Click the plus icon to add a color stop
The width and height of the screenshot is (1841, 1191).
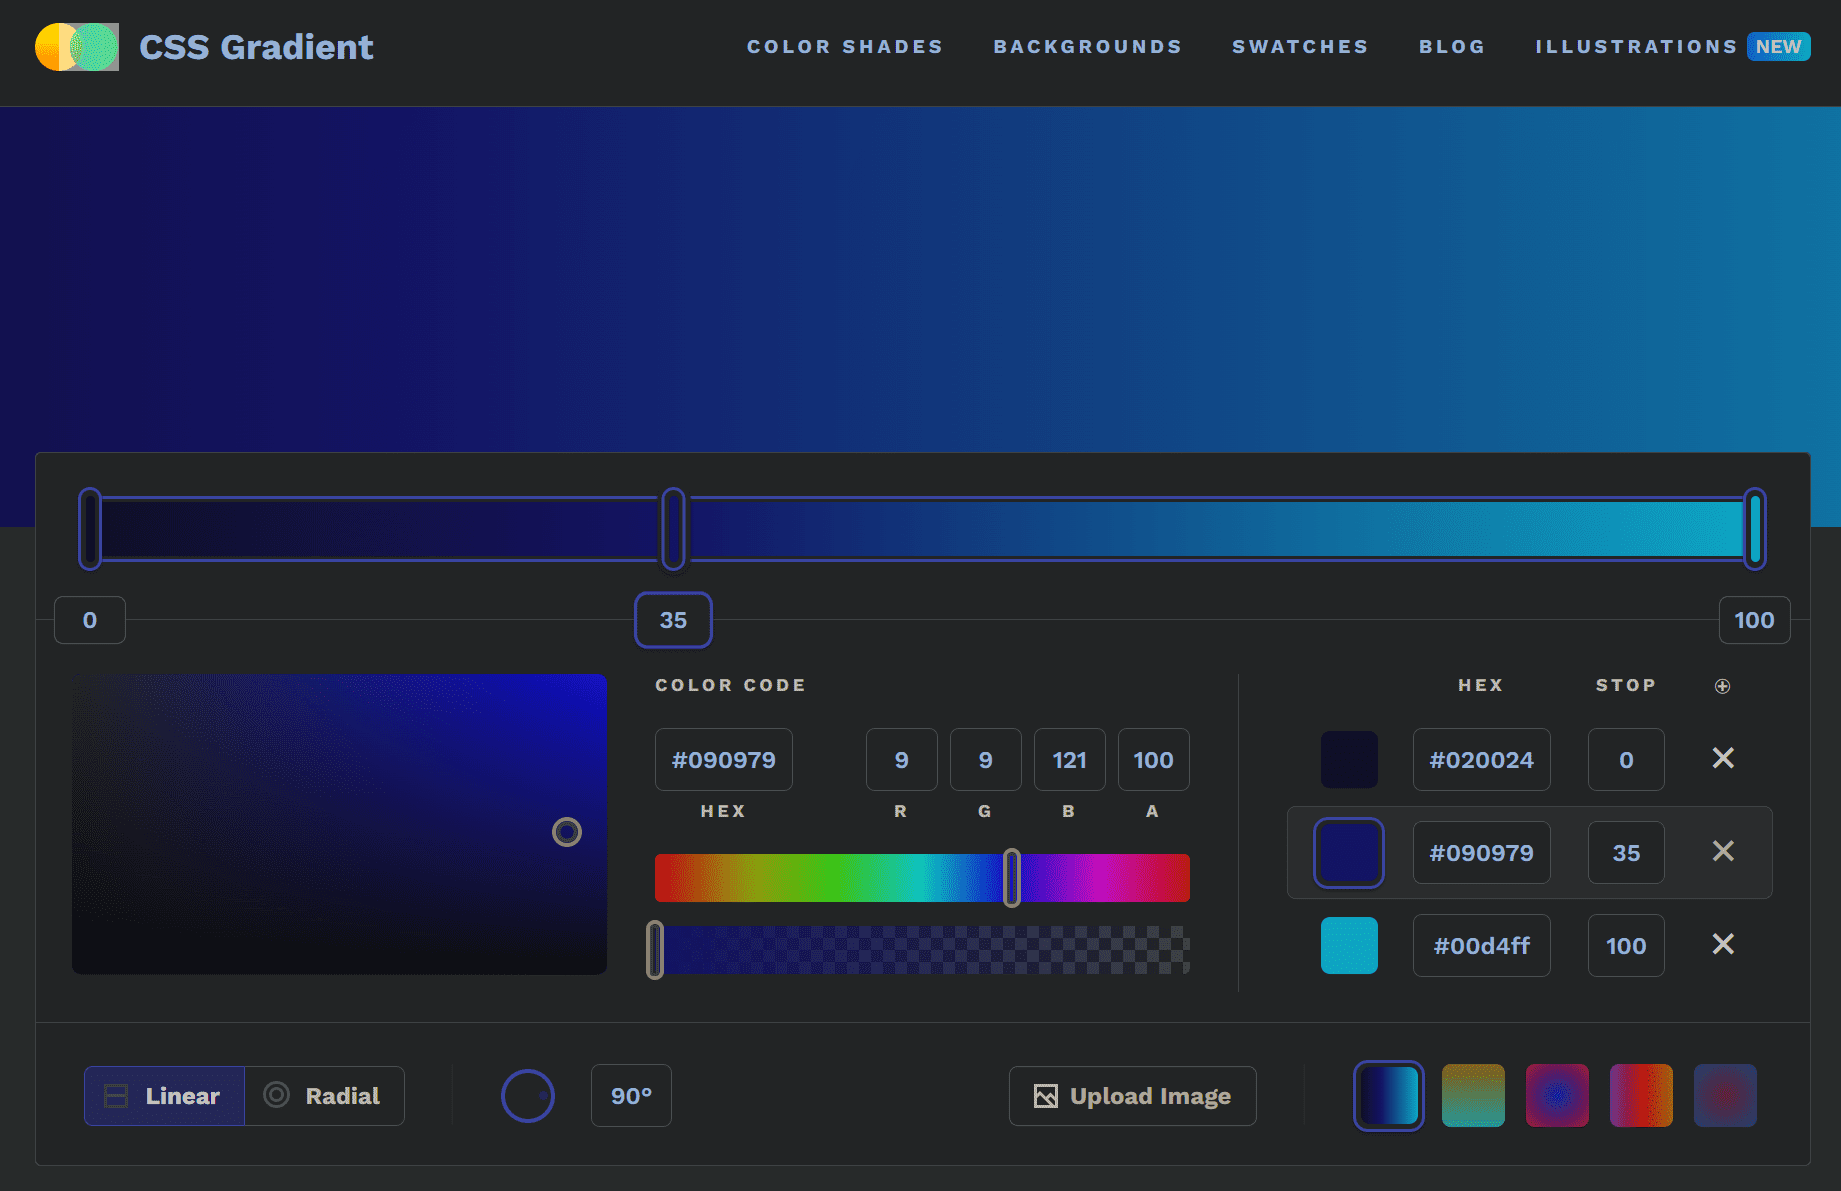click(1722, 686)
